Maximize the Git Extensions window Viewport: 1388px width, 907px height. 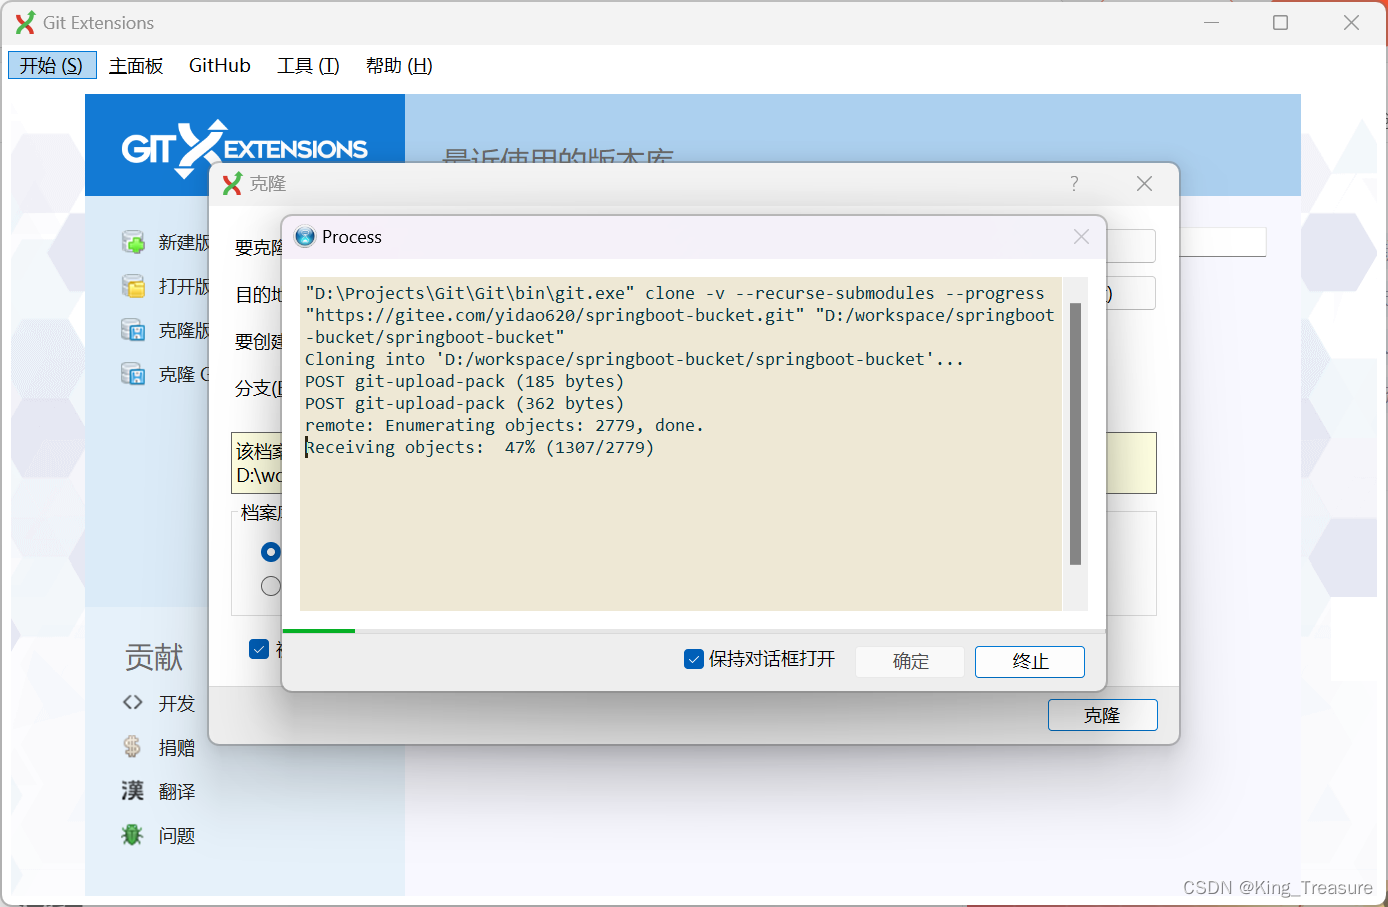click(1280, 23)
